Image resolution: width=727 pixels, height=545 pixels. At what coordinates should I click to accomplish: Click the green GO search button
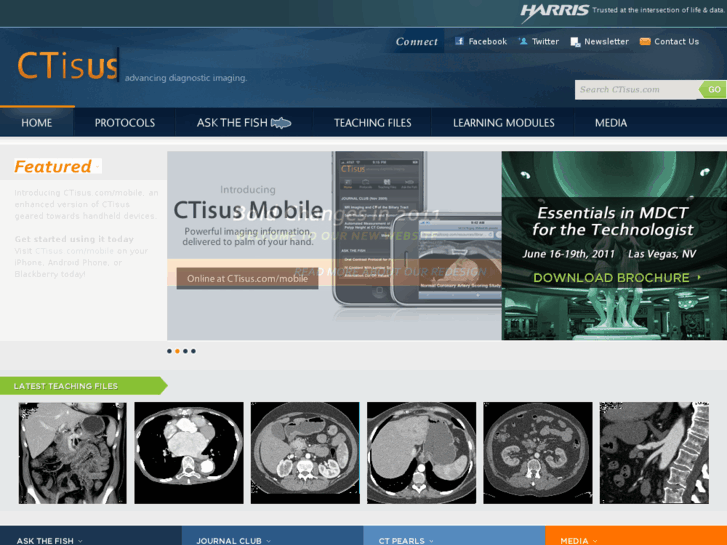point(713,90)
